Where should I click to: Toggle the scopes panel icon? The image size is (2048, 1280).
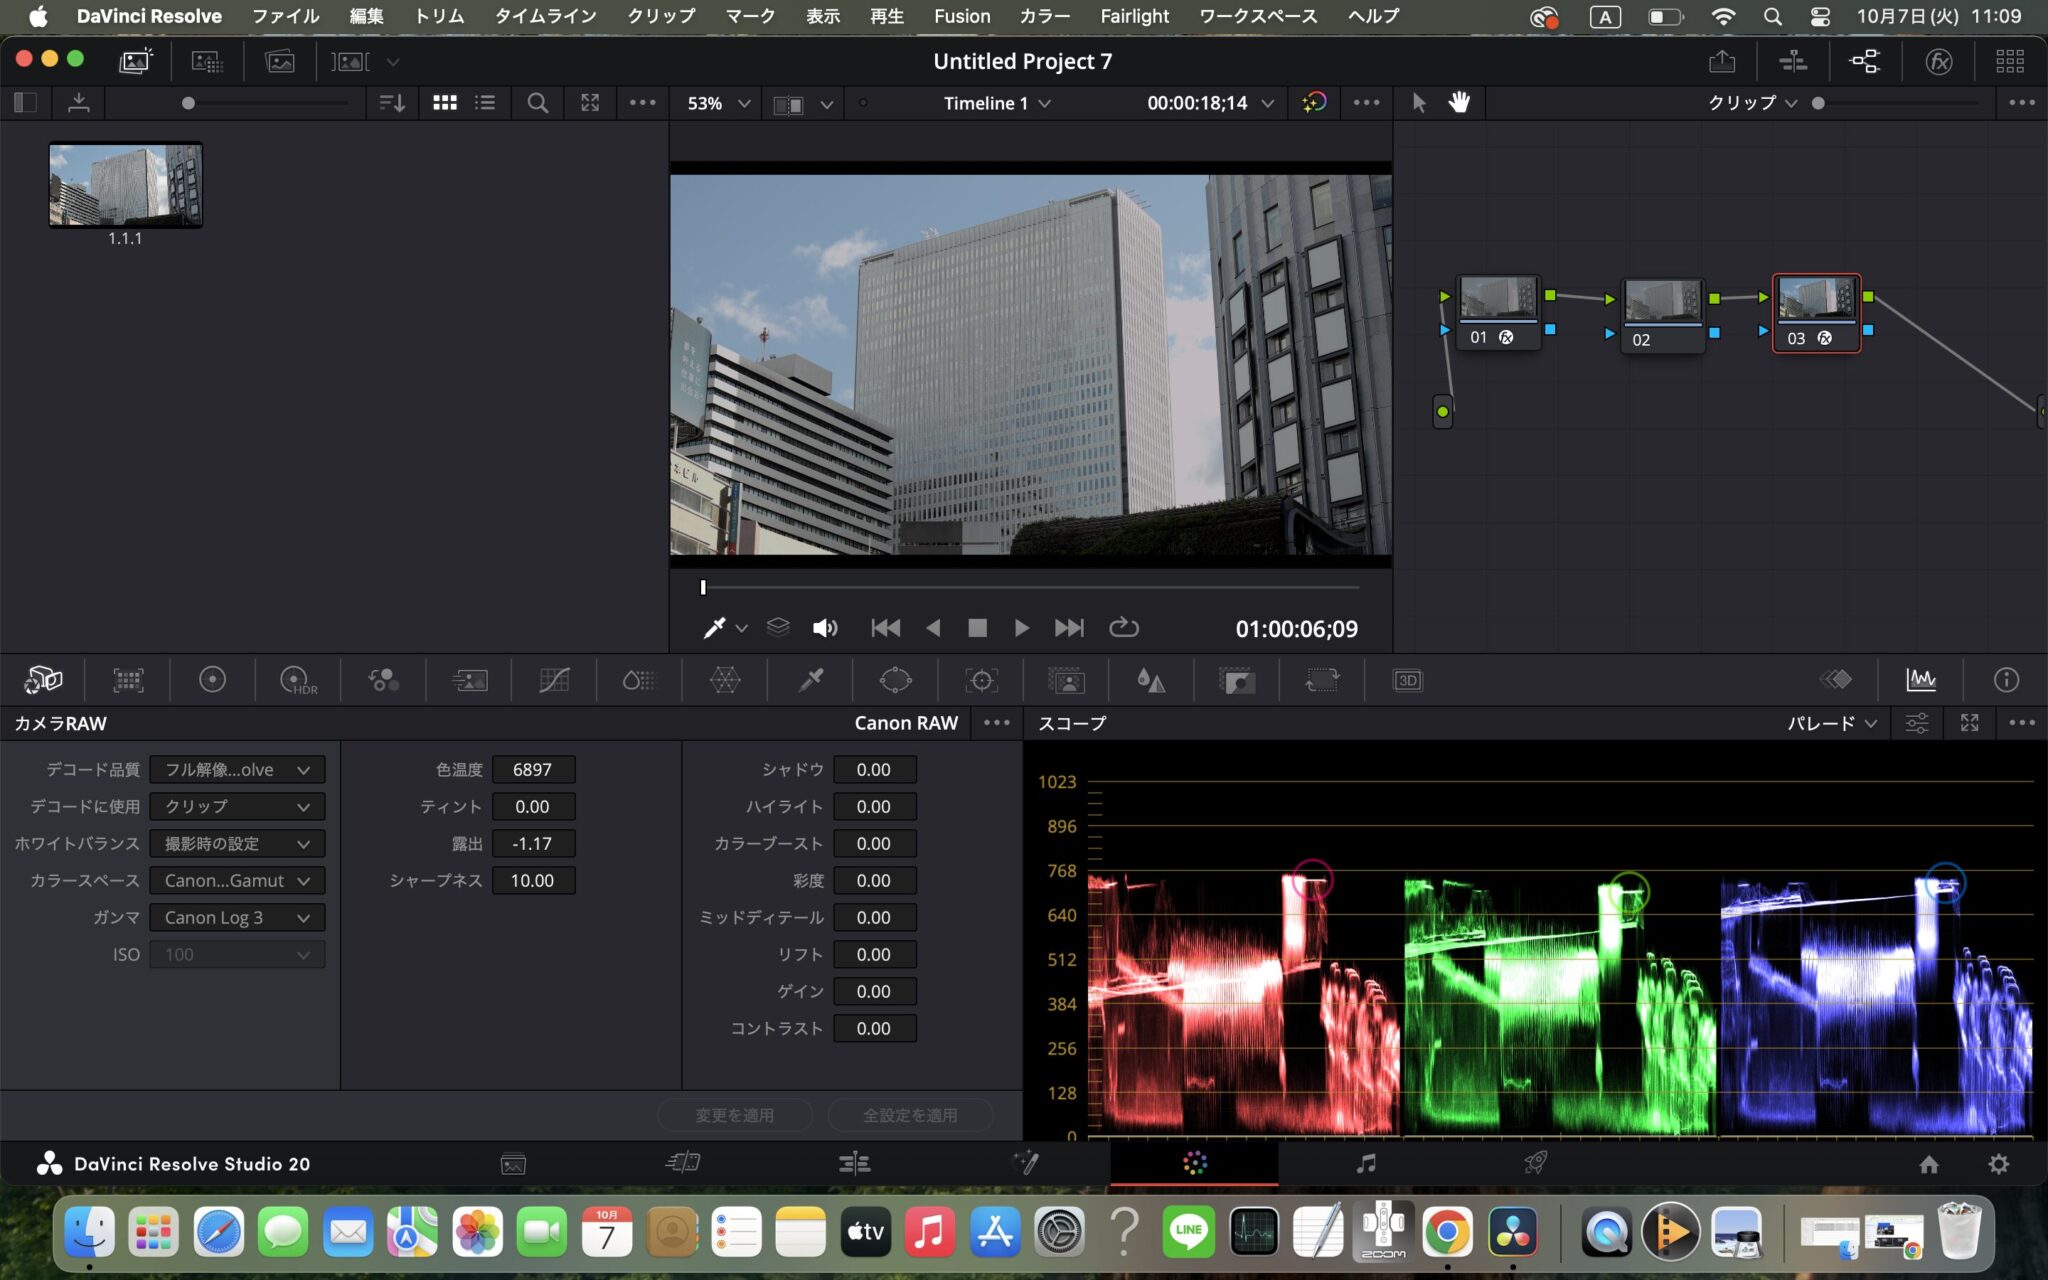[1921, 681]
